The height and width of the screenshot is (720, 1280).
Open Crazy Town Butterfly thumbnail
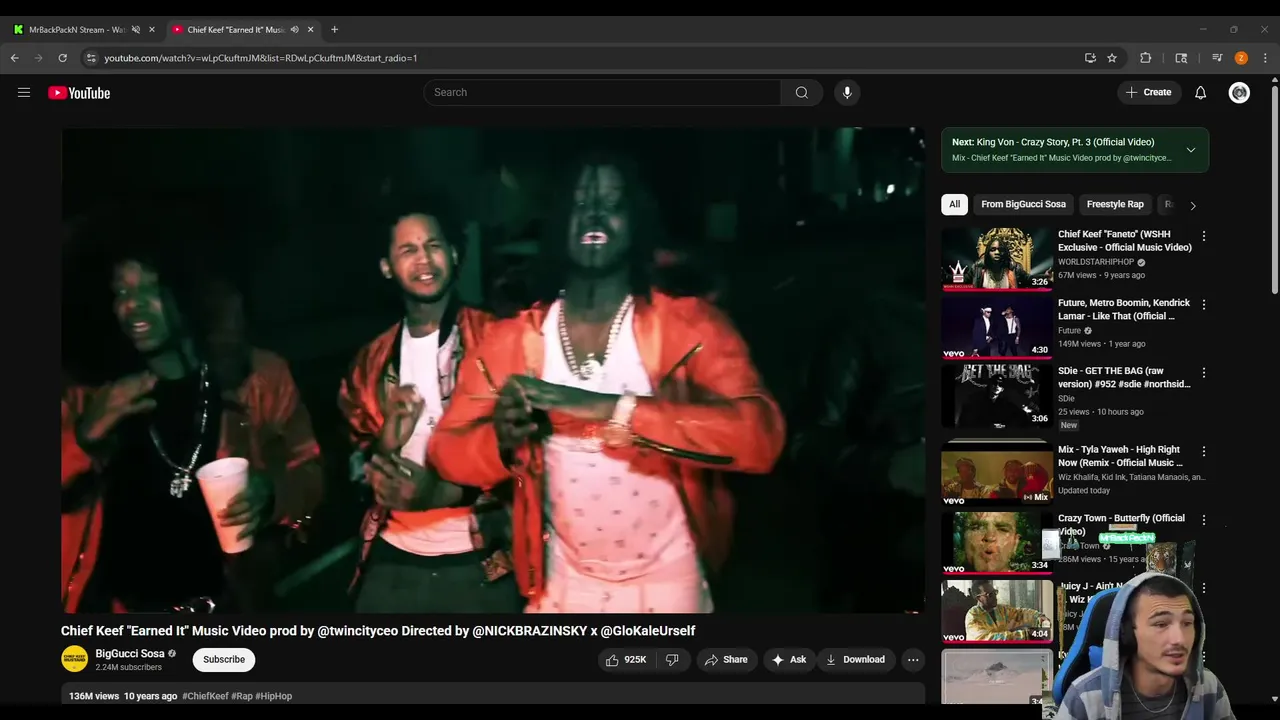pyautogui.click(x=997, y=542)
